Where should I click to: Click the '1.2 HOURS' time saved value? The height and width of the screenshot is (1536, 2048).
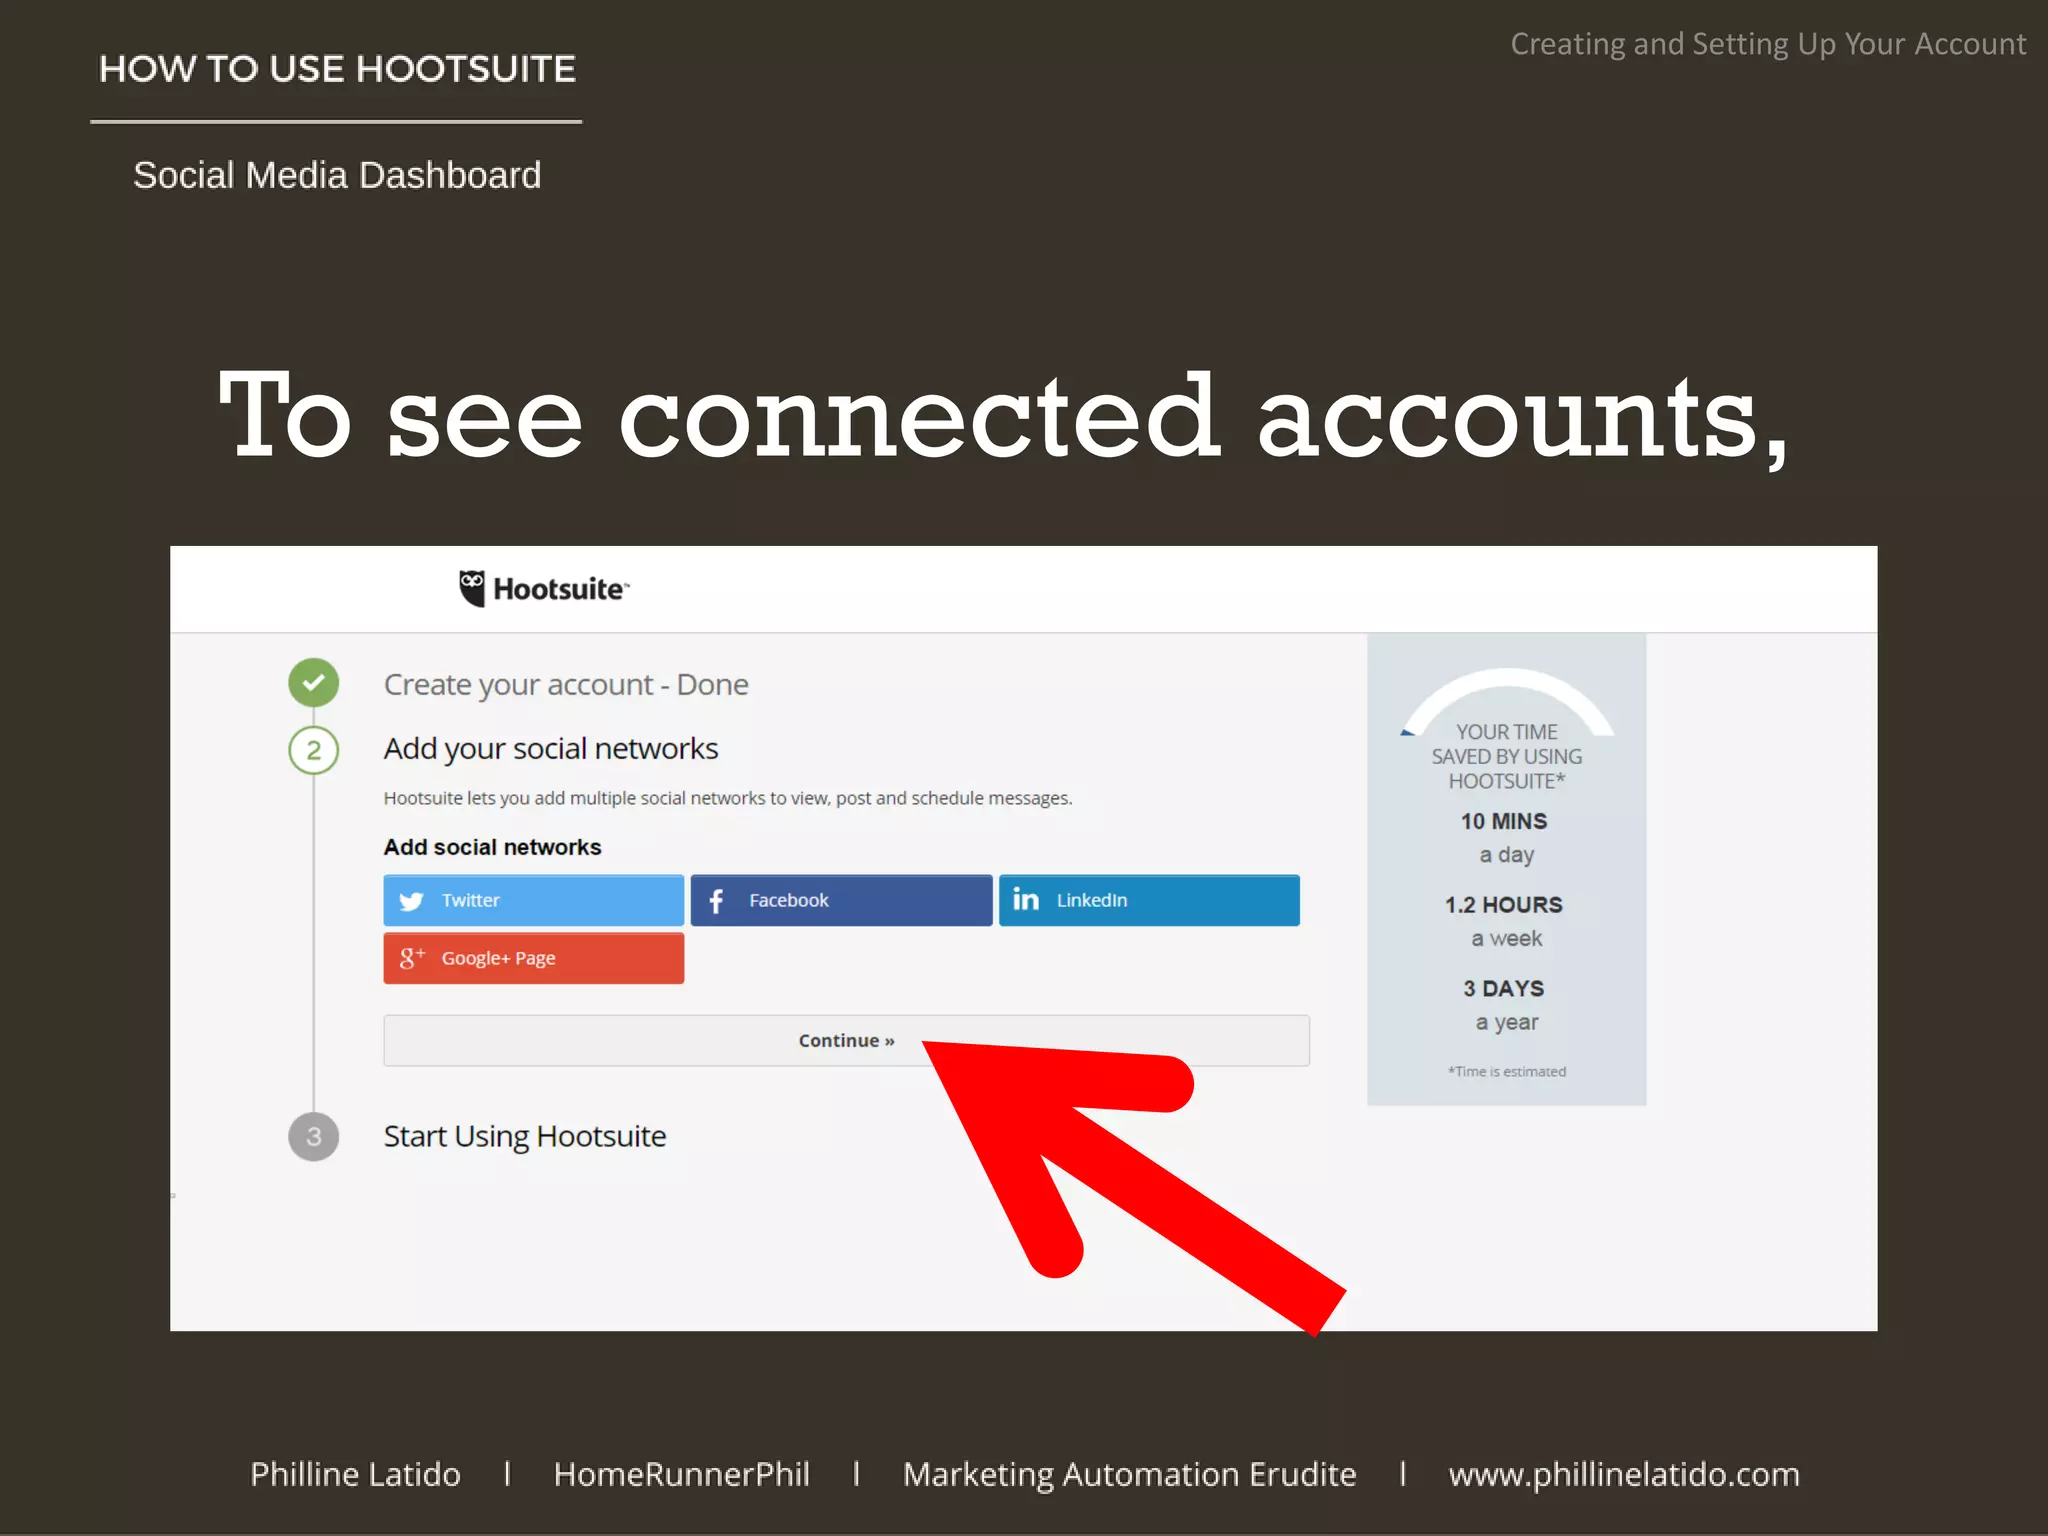tap(1504, 905)
